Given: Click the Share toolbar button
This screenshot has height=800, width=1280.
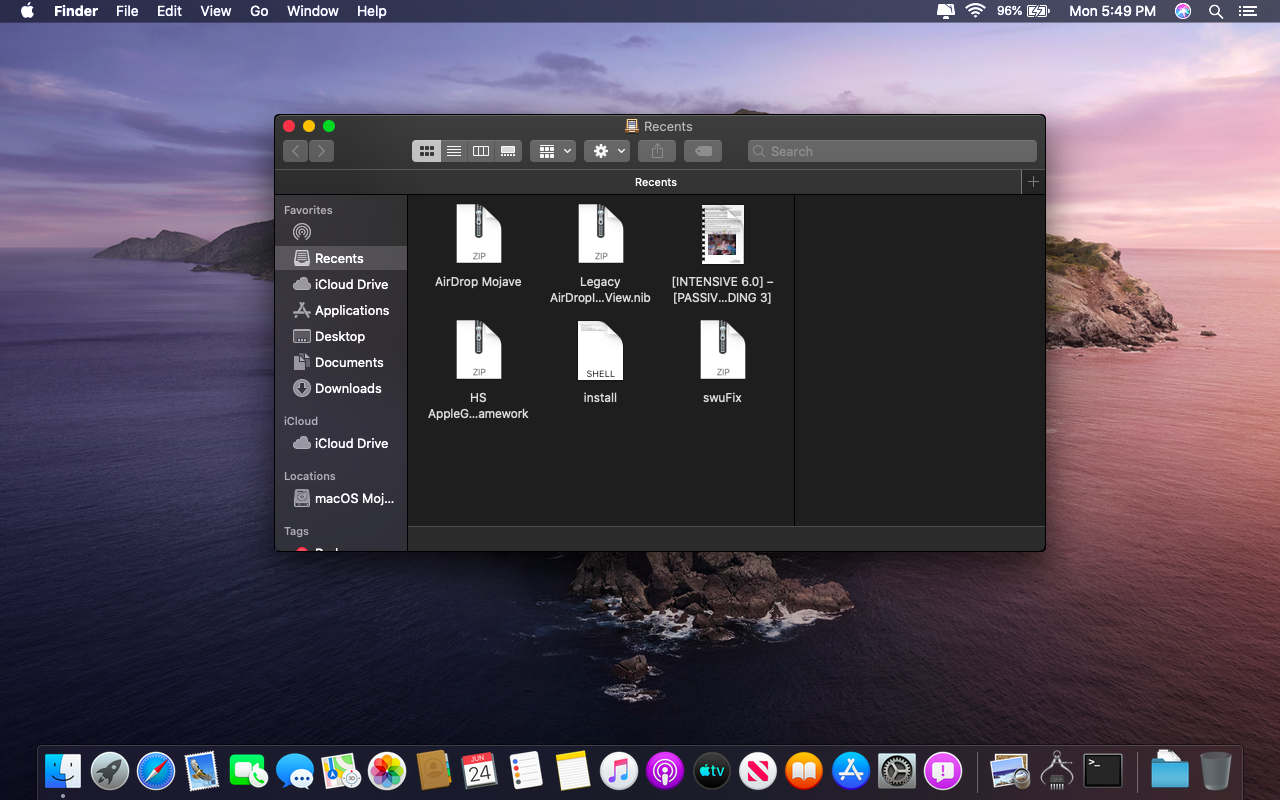Looking at the screenshot, I should pos(657,151).
